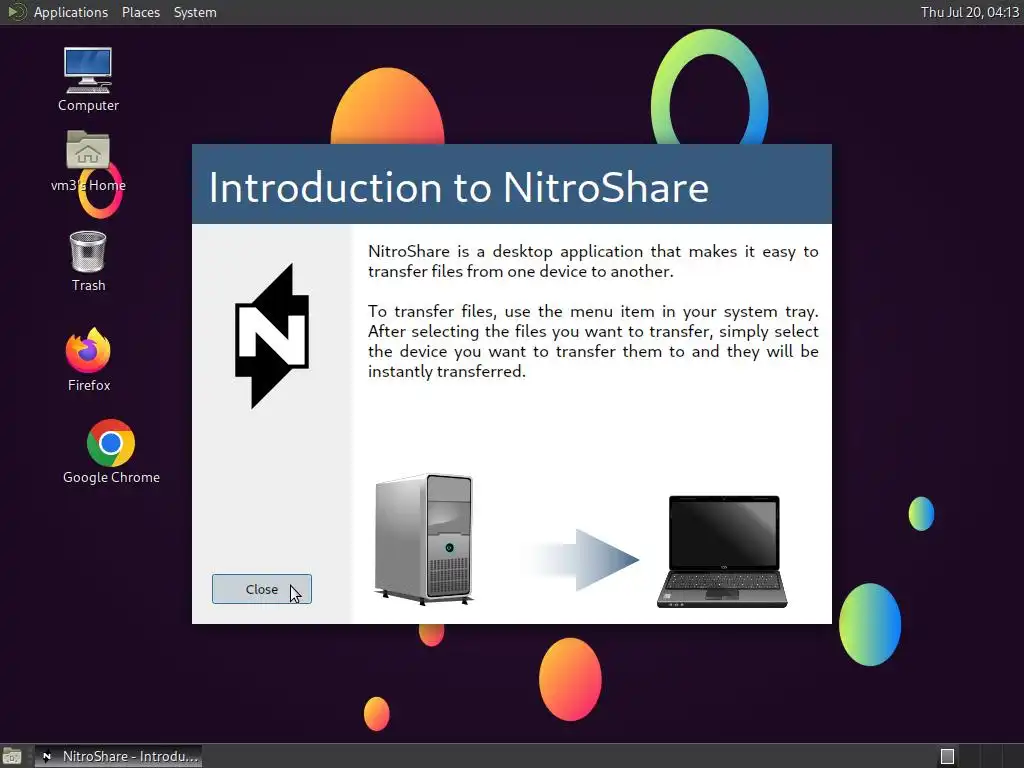Screen dimensions: 1024x768
Task: Click the clock showing Thu Jul 20, 04:13
Action: pos(969,12)
